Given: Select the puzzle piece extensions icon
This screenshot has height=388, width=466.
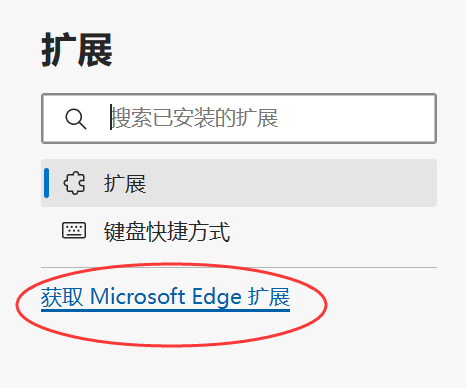Looking at the screenshot, I should (x=74, y=183).
